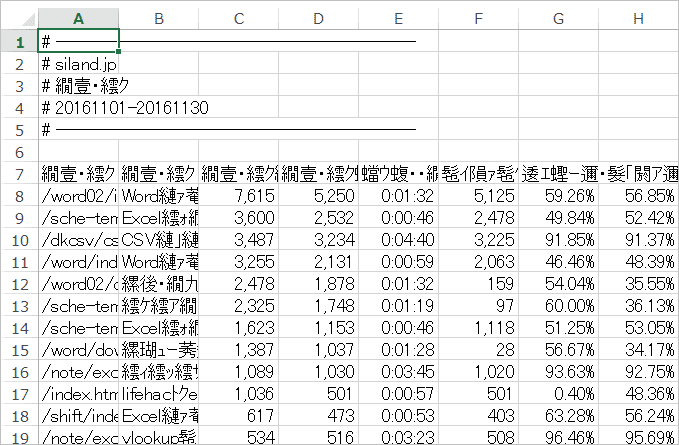679x445 pixels.
Task: Select column C header
Action: pyautogui.click(x=238, y=18)
